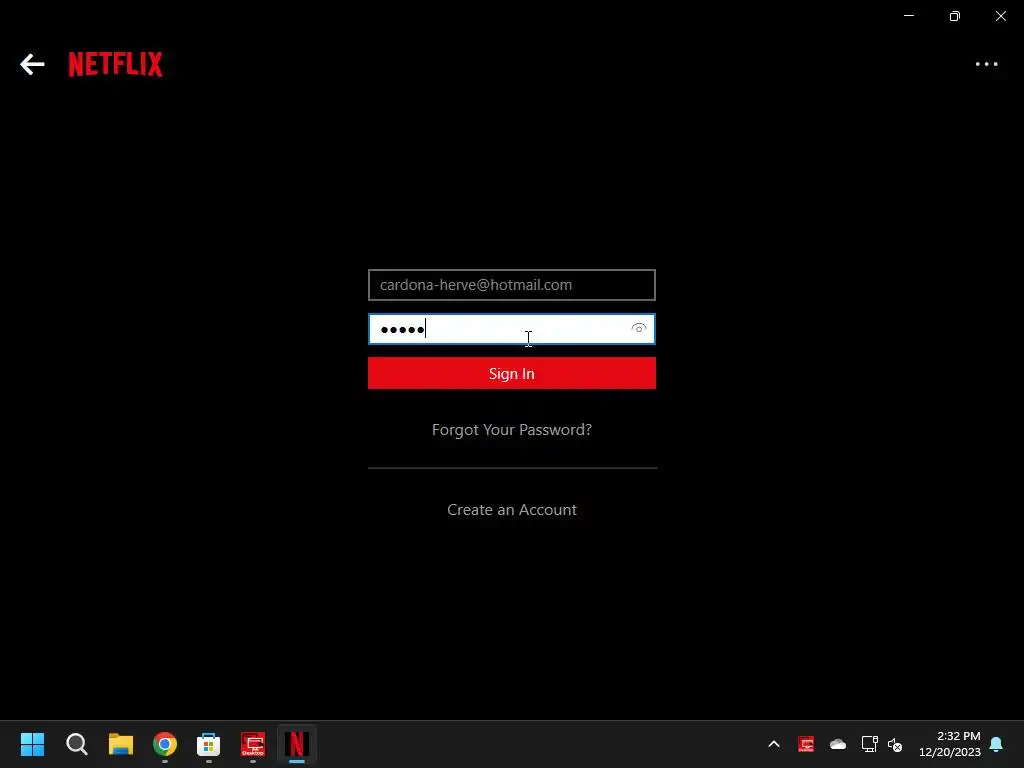Reveal password with the eye icon
This screenshot has height=768, width=1024.
click(x=639, y=328)
